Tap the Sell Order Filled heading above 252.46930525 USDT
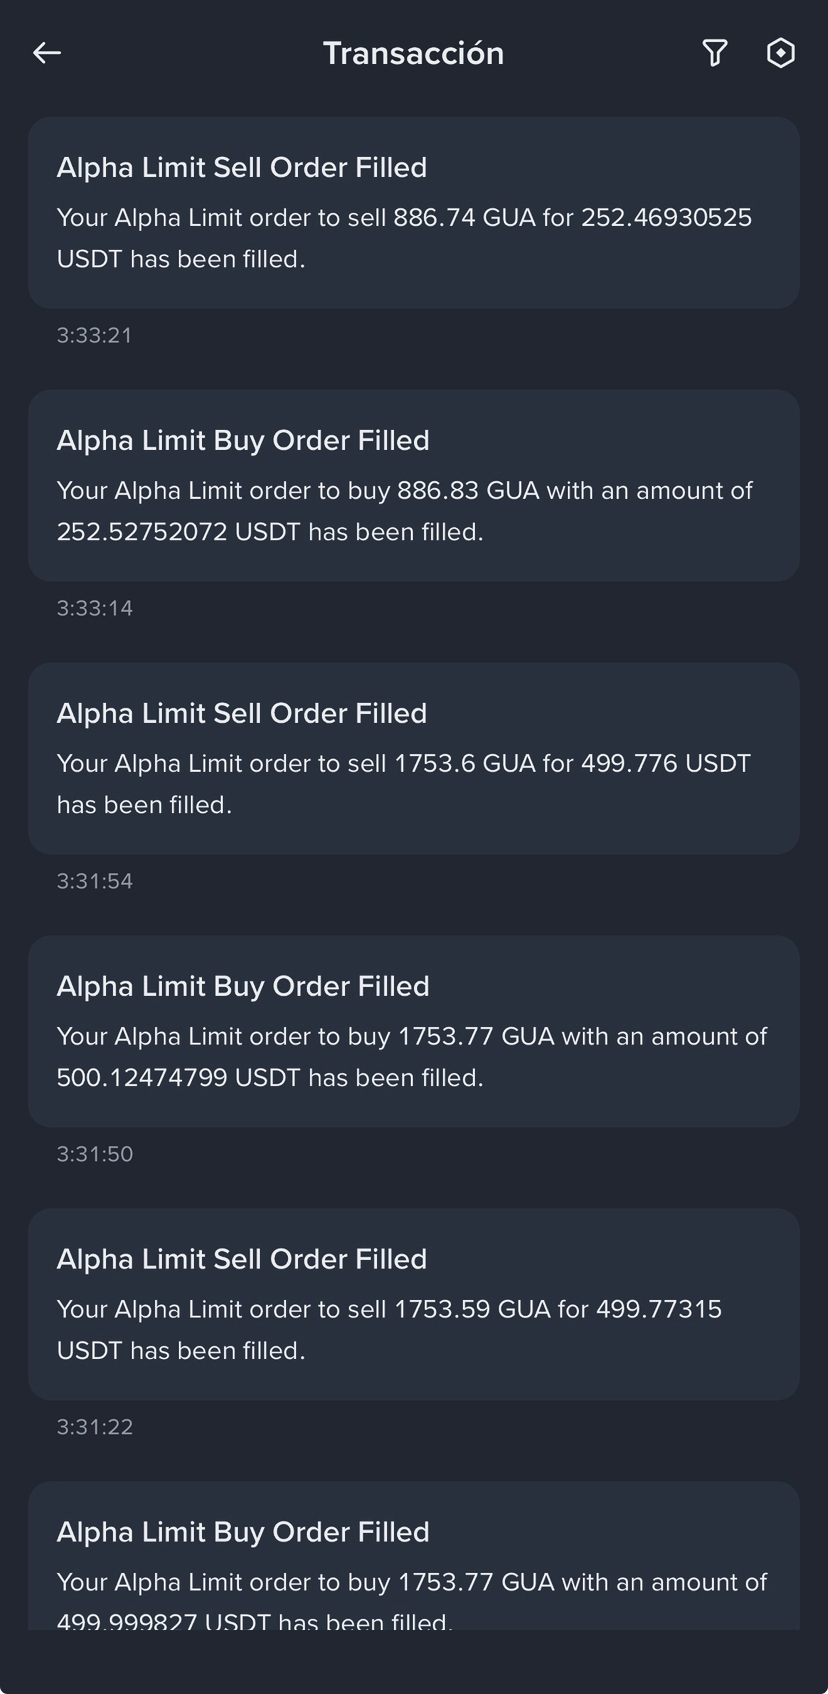The image size is (828, 1694). [241, 167]
